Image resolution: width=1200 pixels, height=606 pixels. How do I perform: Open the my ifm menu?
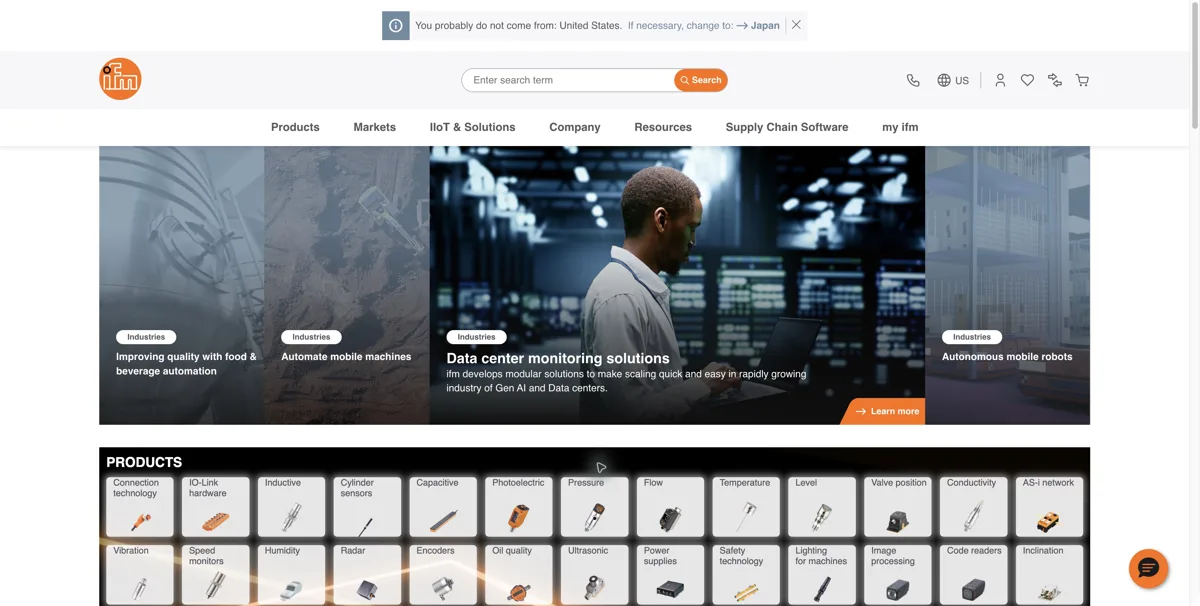click(x=900, y=127)
